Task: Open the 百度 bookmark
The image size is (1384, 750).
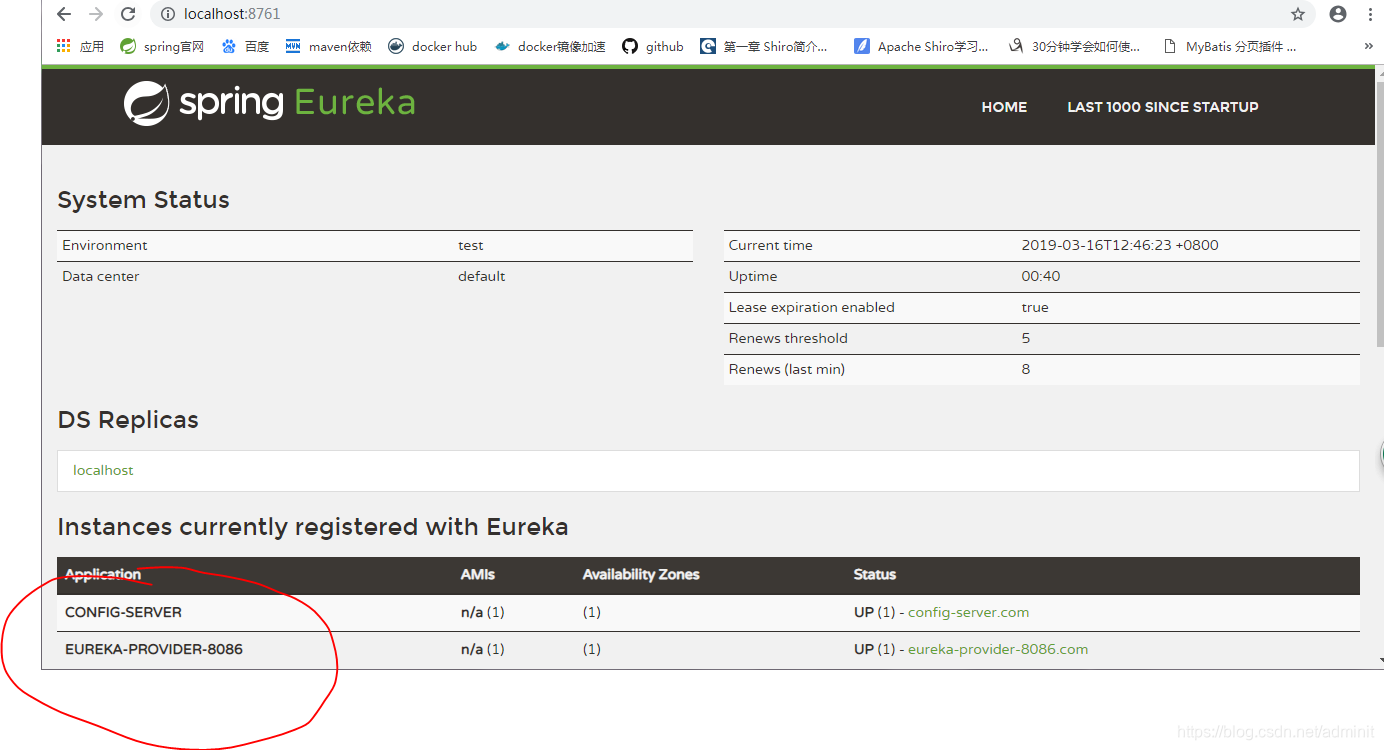Action: click(x=246, y=46)
